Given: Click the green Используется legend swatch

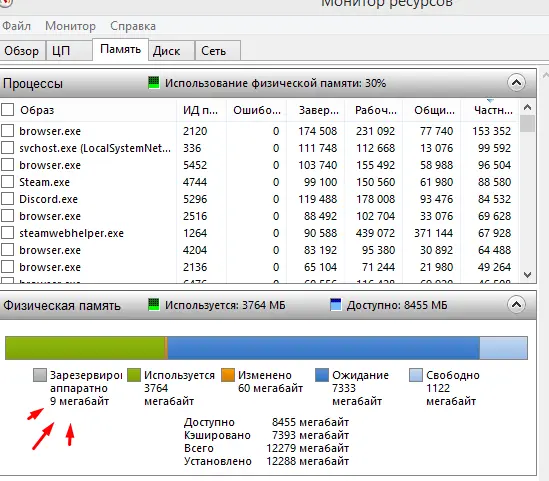Looking at the screenshot, I should pyautogui.click(x=134, y=375).
